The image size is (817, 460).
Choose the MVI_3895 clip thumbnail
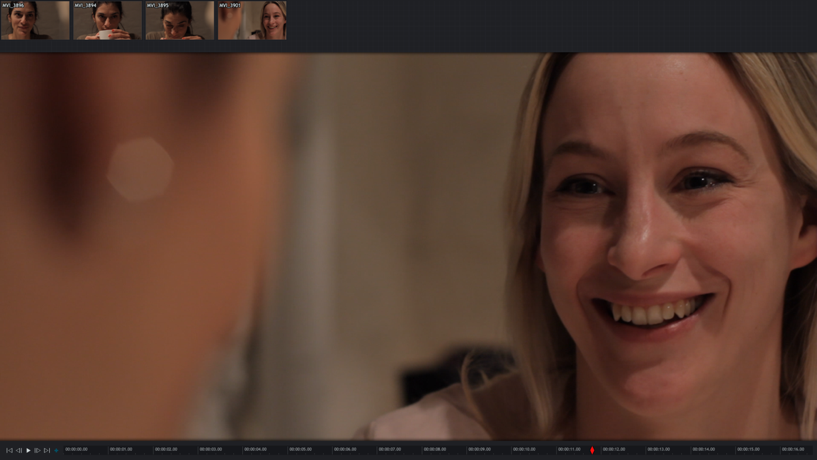179,21
